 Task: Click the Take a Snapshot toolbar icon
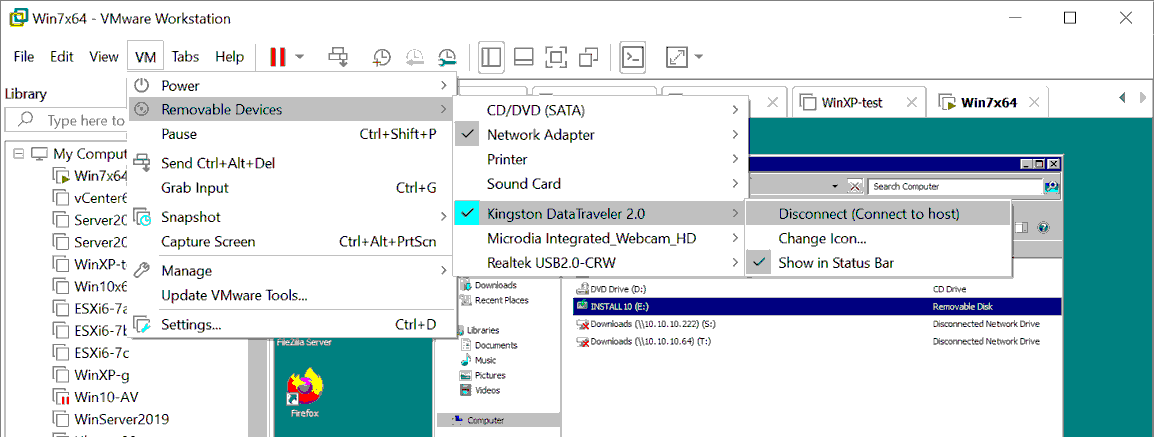(382, 57)
